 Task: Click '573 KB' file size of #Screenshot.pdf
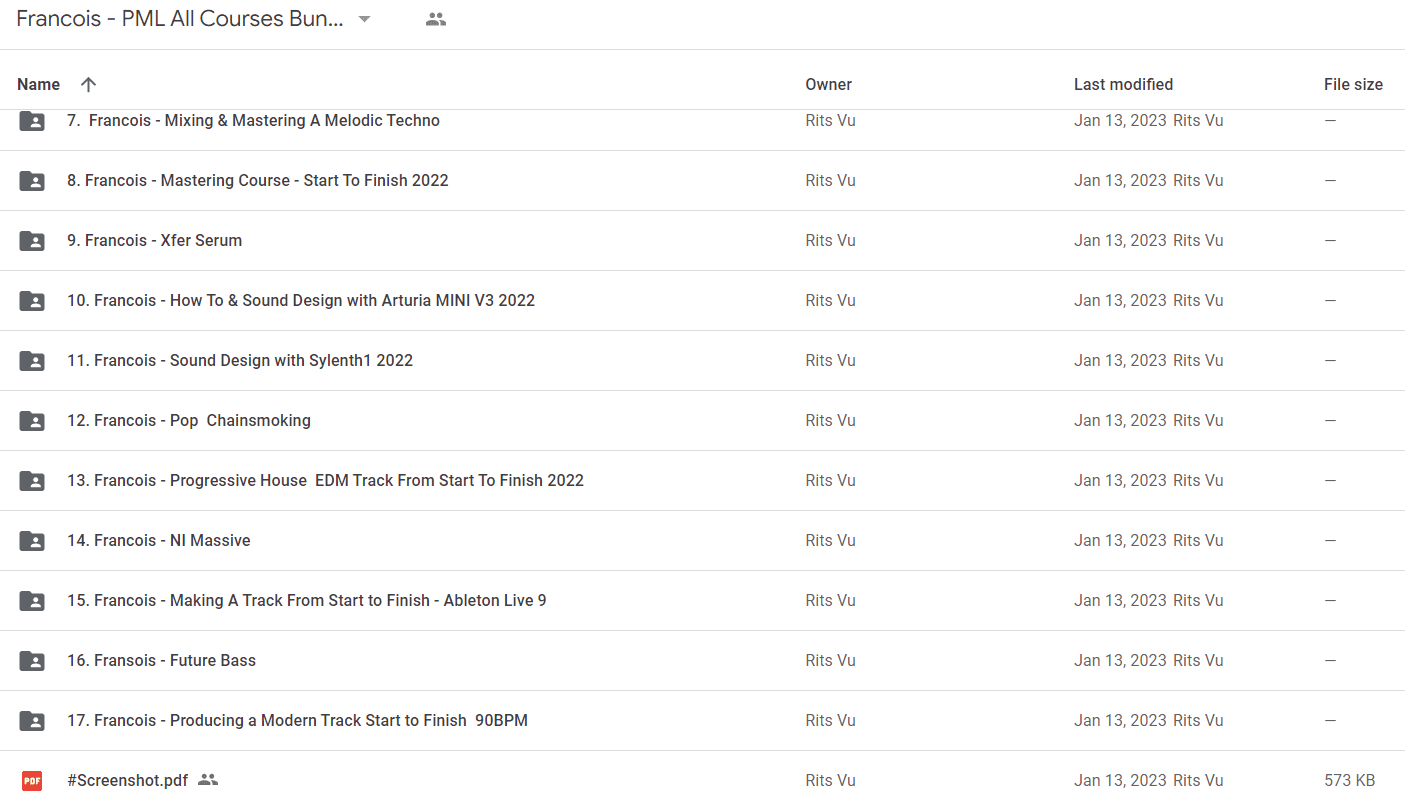[x=1349, y=780]
